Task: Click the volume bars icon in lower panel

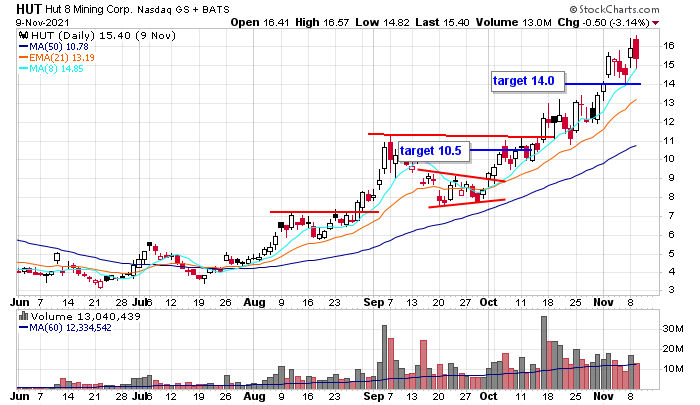Action: (23, 317)
